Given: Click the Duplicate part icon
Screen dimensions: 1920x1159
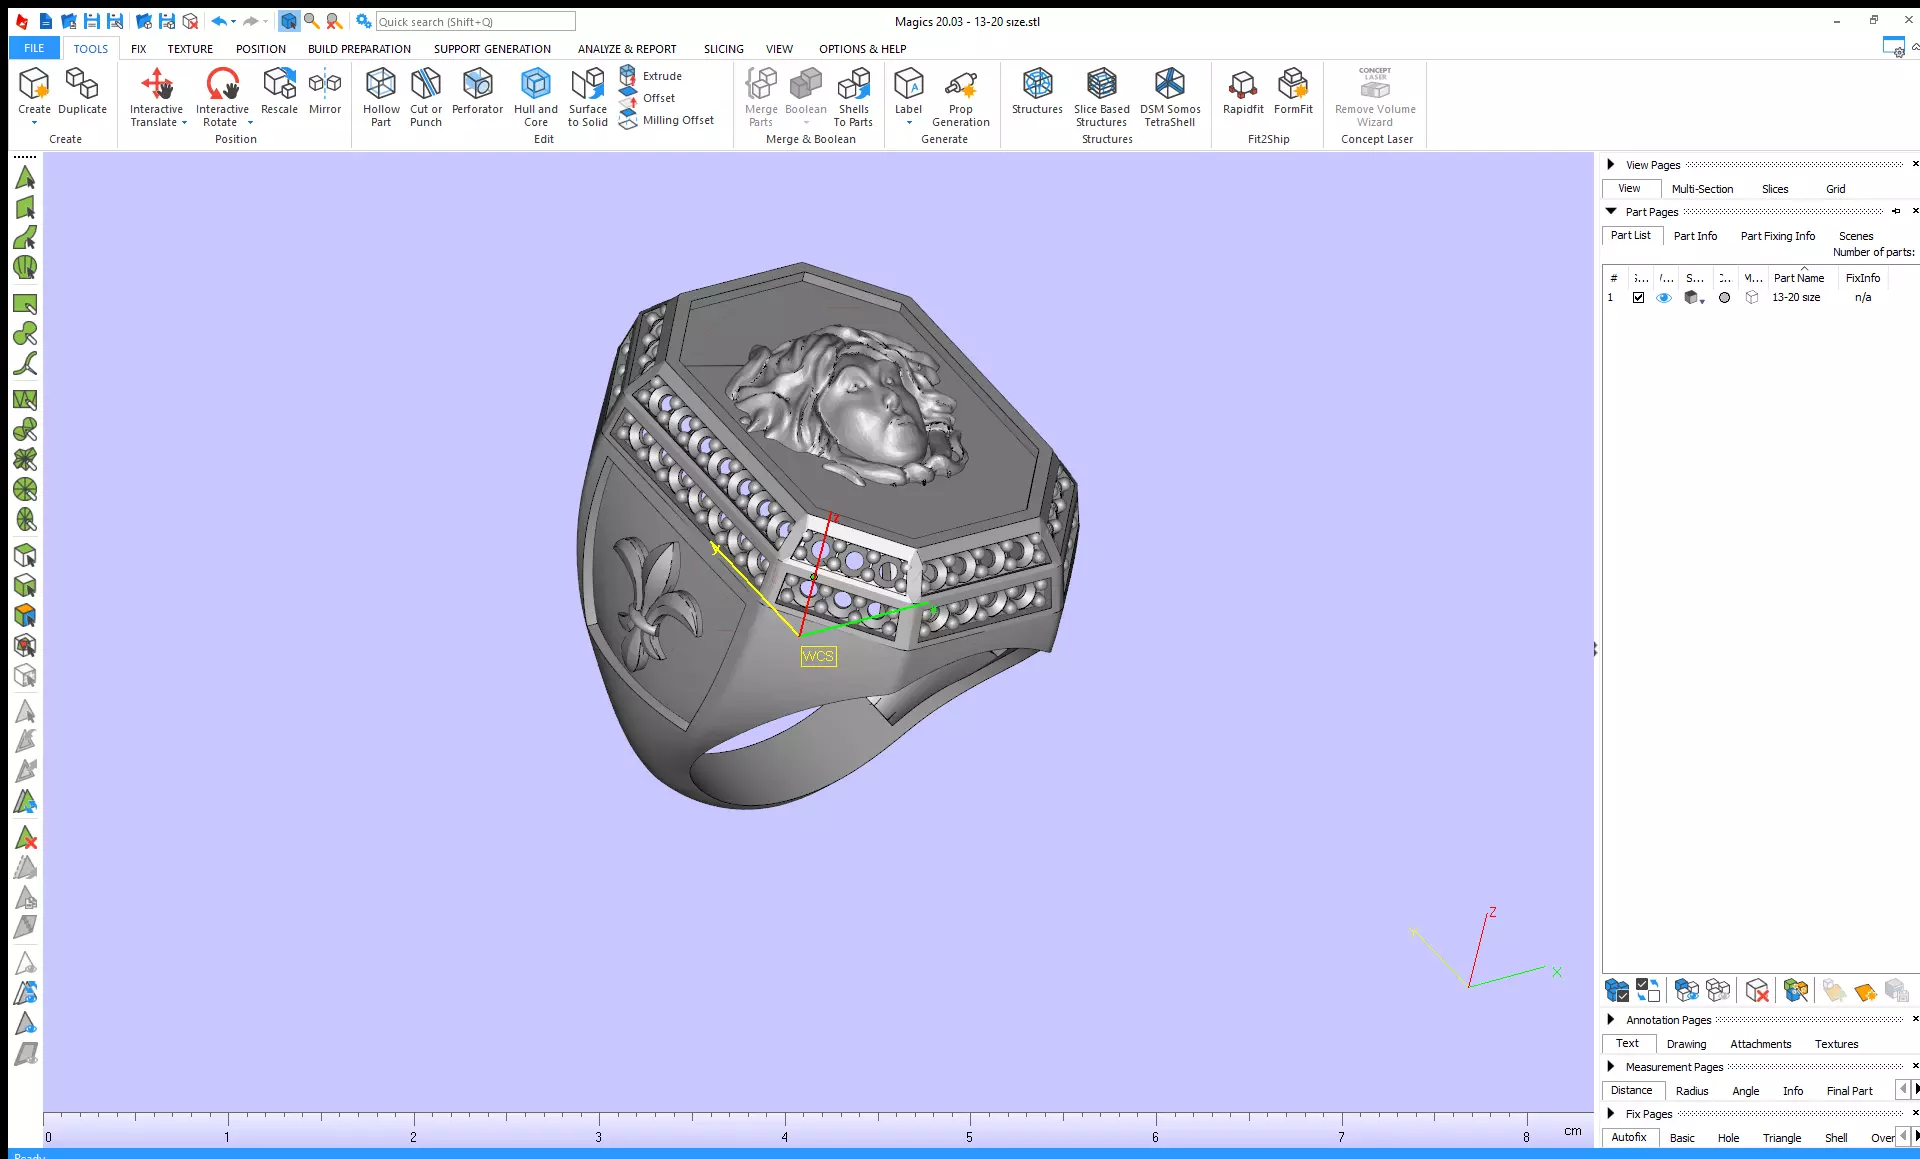Looking at the screenshot, I should 82,91.
